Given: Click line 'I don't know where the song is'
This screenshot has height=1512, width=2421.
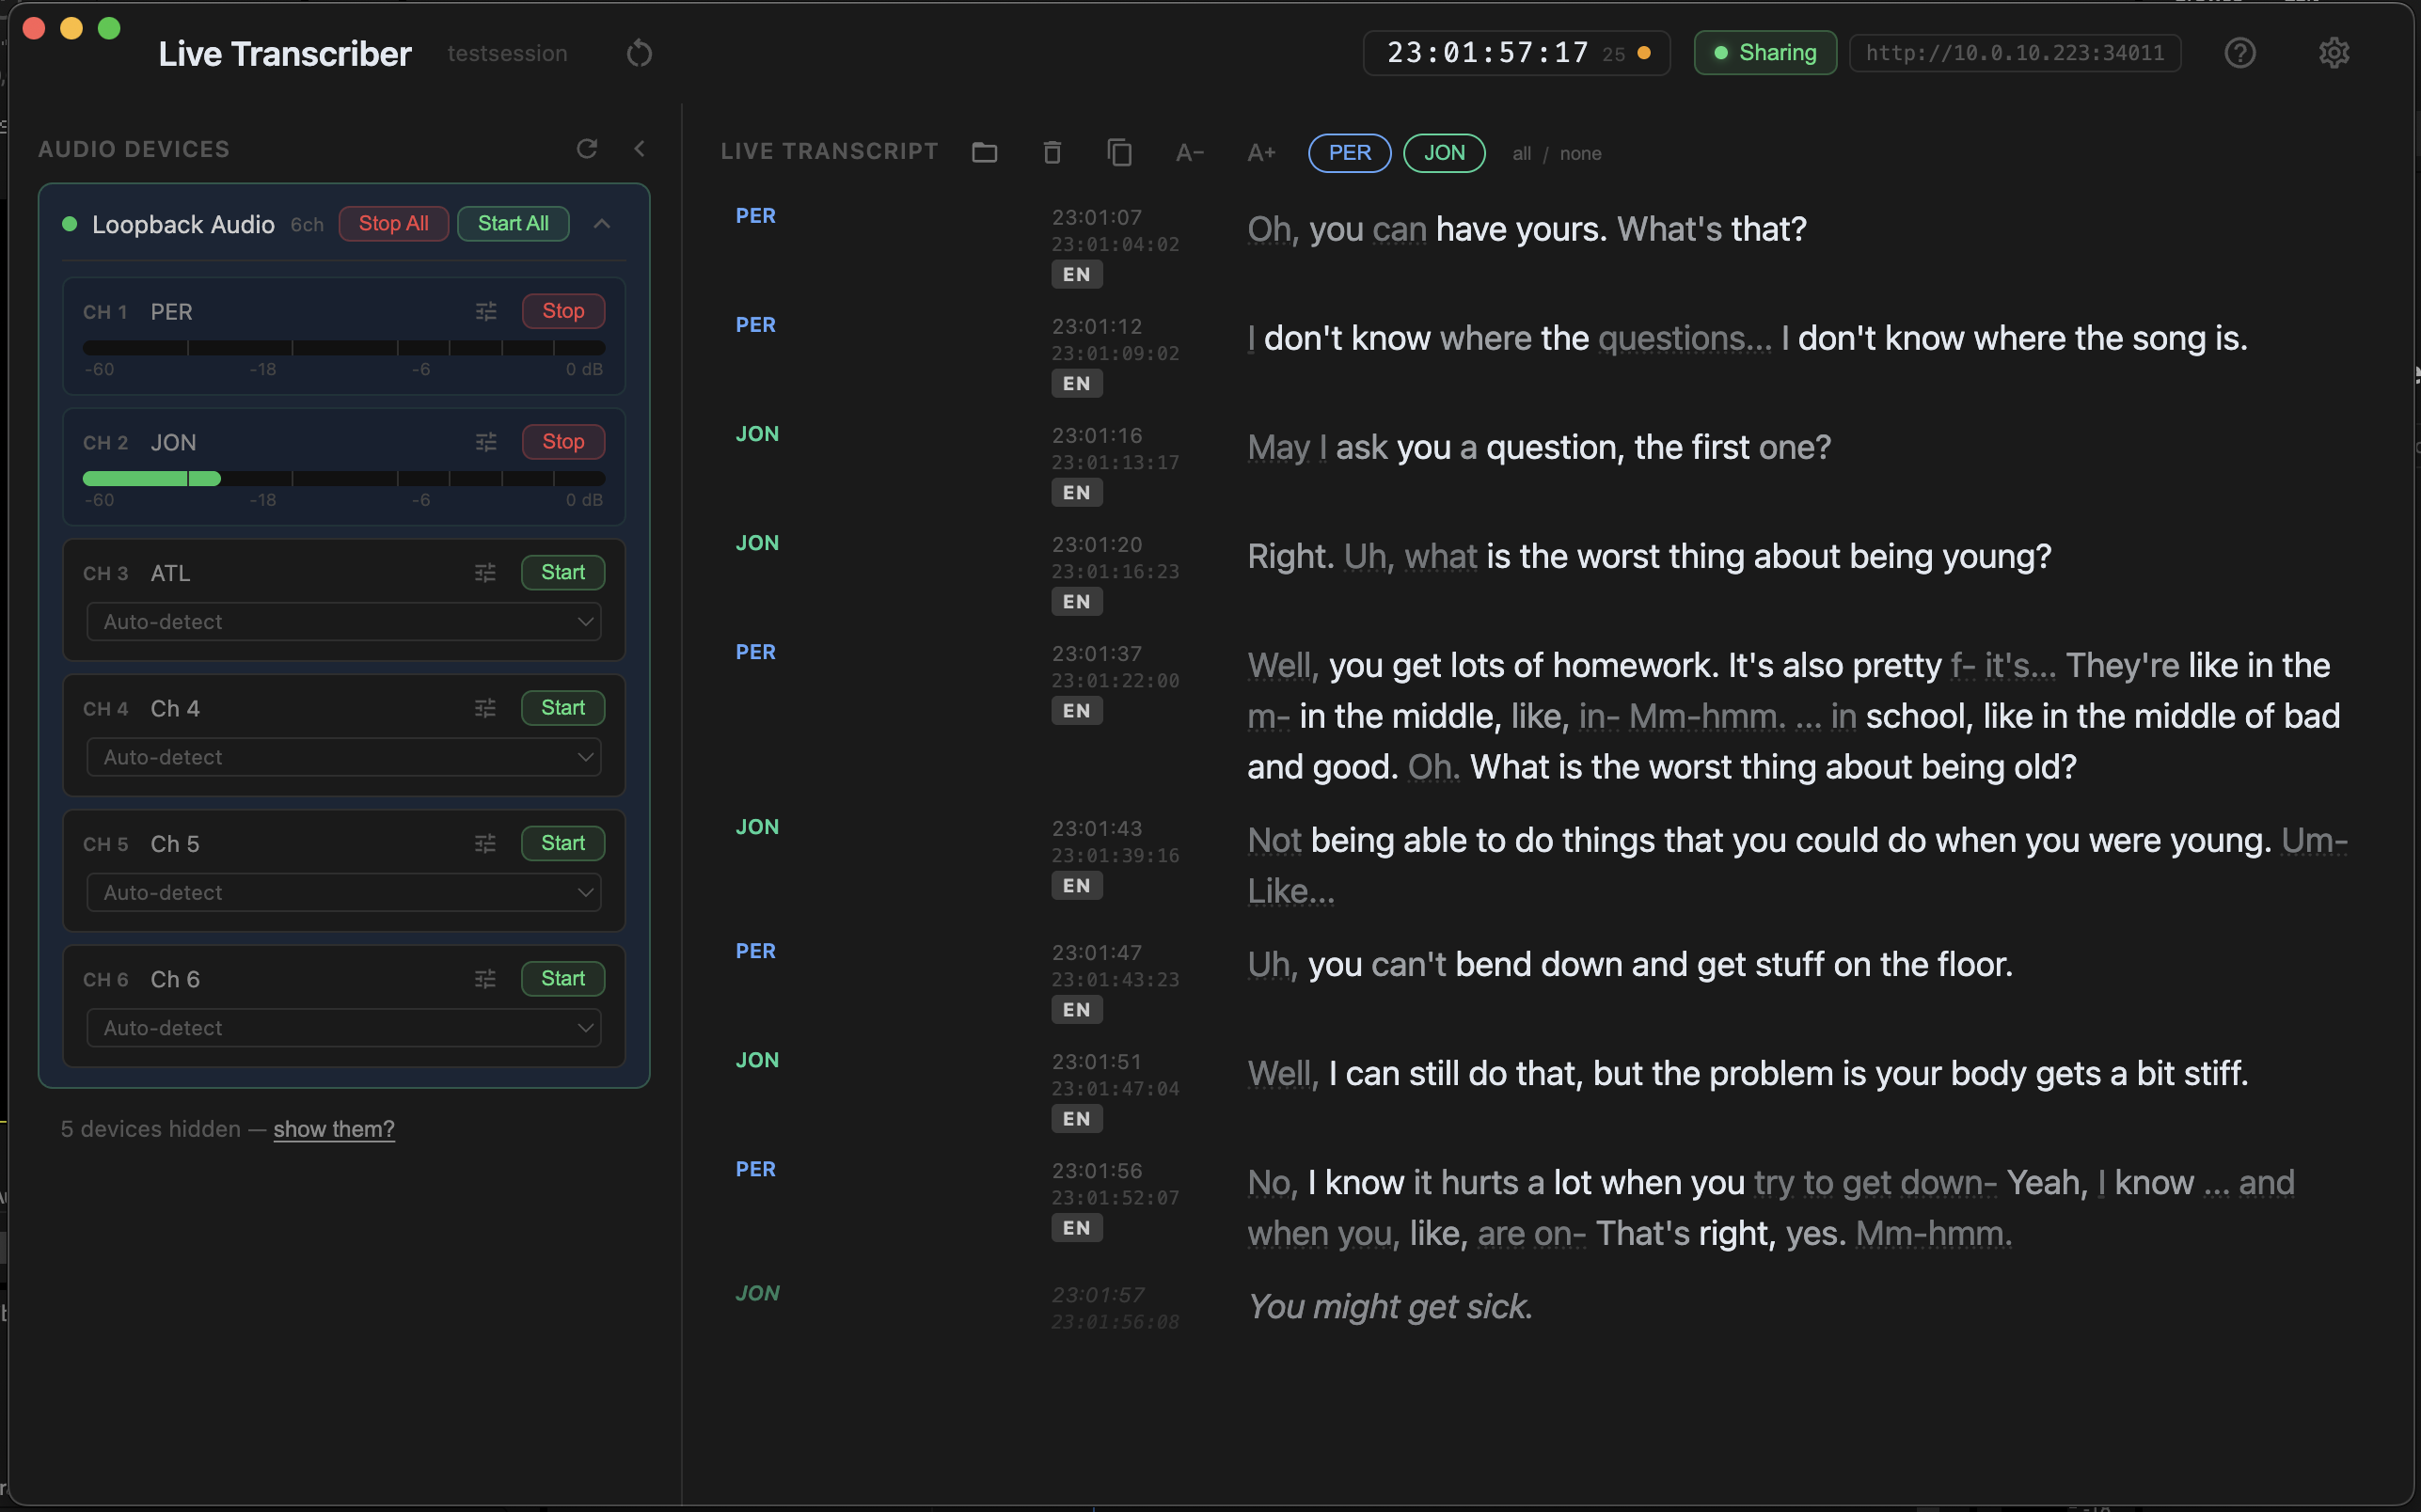Looking at the screenshot, I should coord(1747,339).
